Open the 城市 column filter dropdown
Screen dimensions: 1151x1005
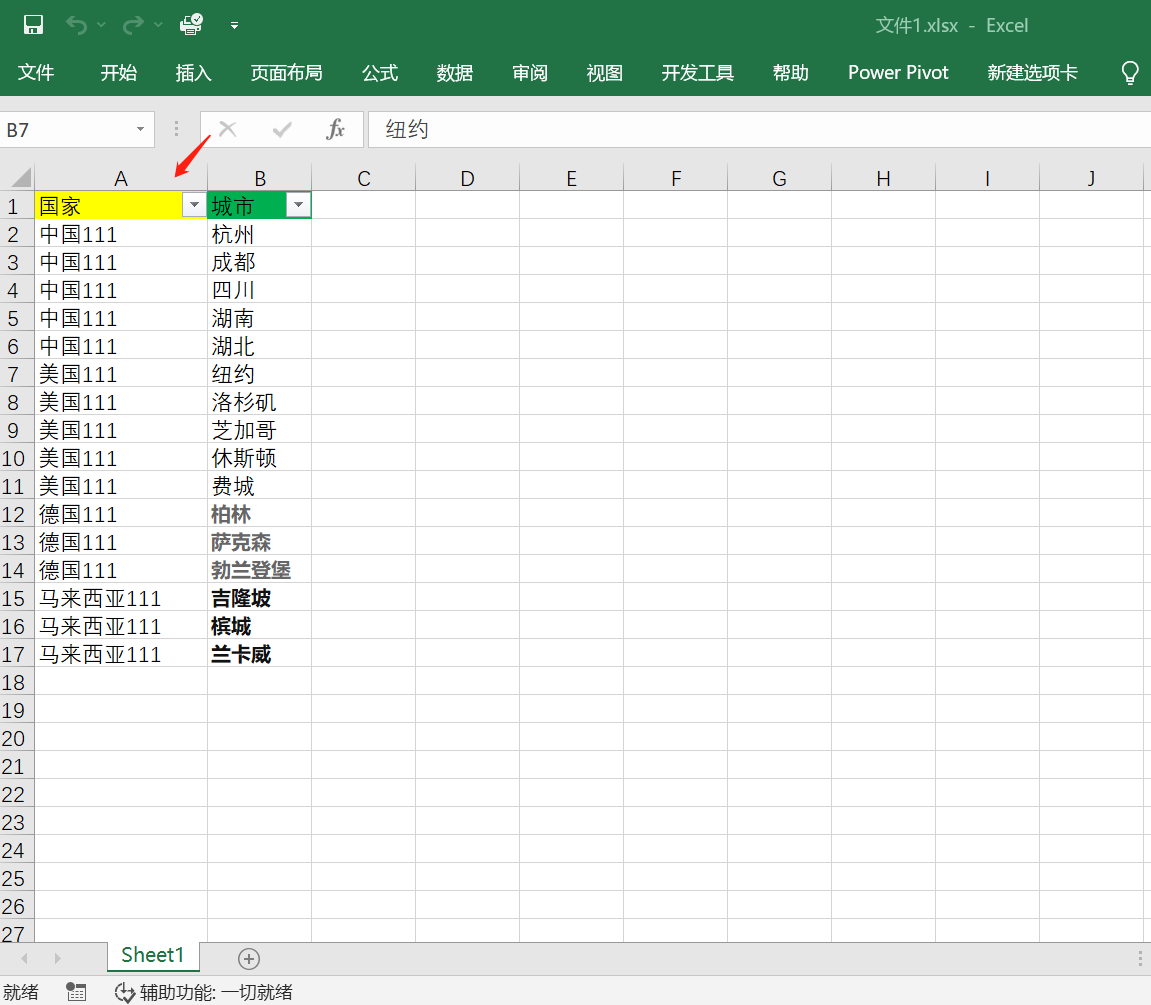tap(298, 205)
